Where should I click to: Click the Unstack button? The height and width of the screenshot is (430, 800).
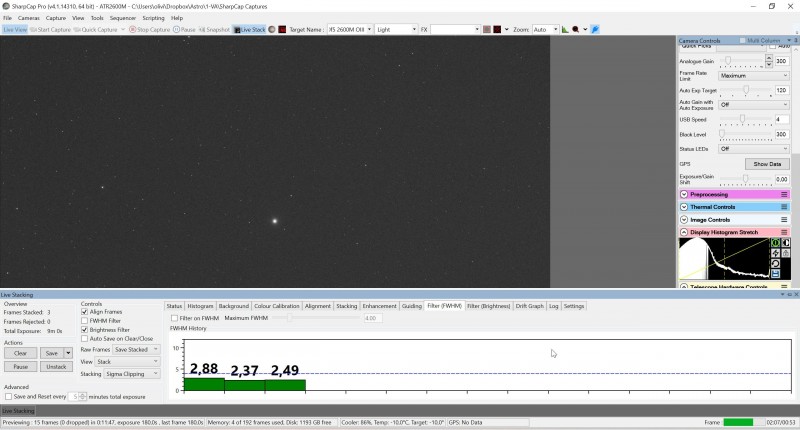click(x=56, y=367)
